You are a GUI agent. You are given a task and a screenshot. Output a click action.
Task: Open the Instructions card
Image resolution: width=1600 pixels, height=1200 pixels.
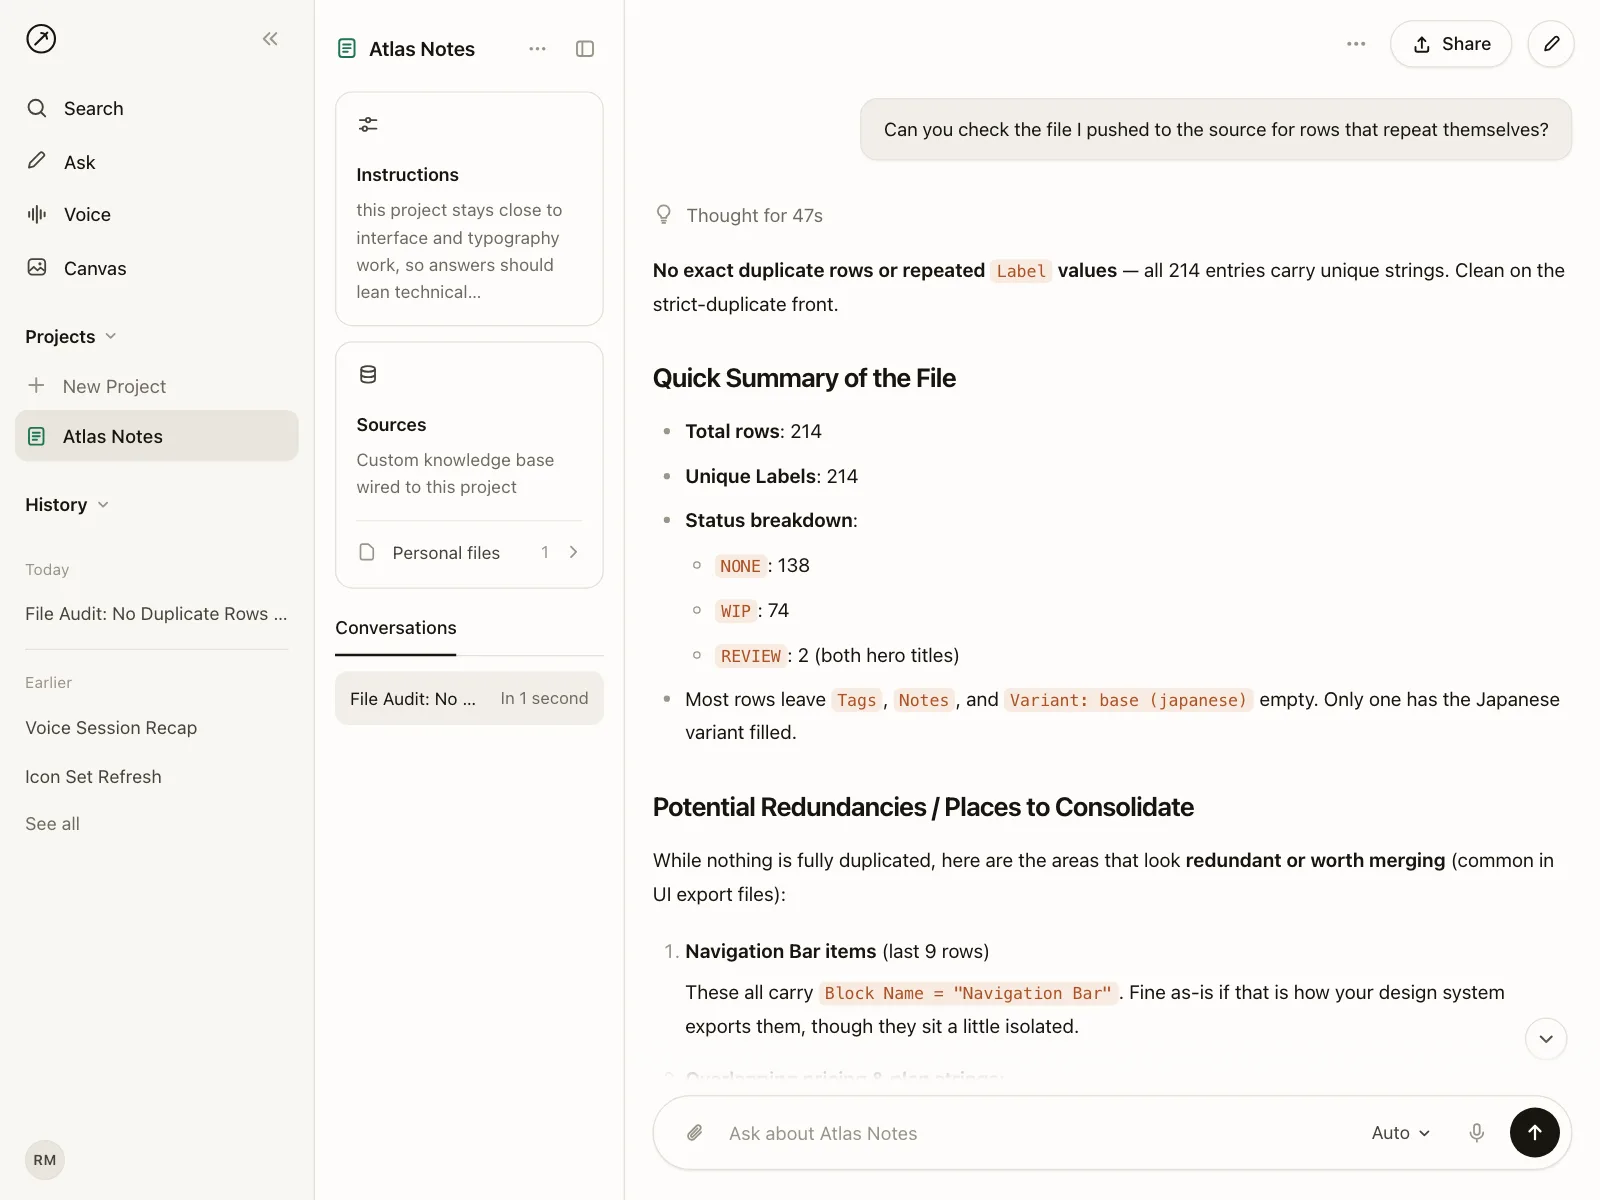point(469,209)
